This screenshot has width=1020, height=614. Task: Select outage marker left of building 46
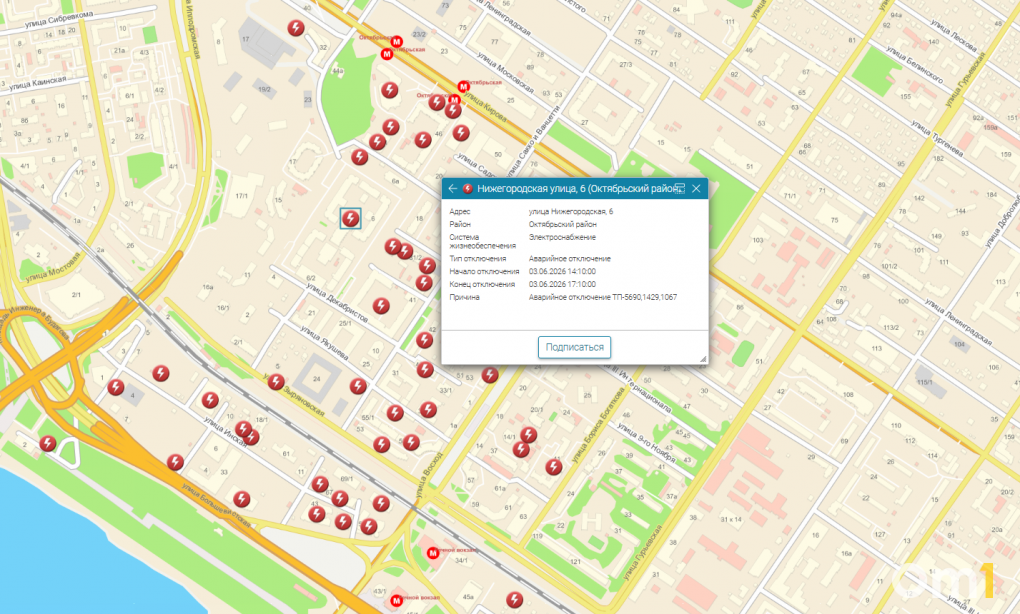coord(423,139)
